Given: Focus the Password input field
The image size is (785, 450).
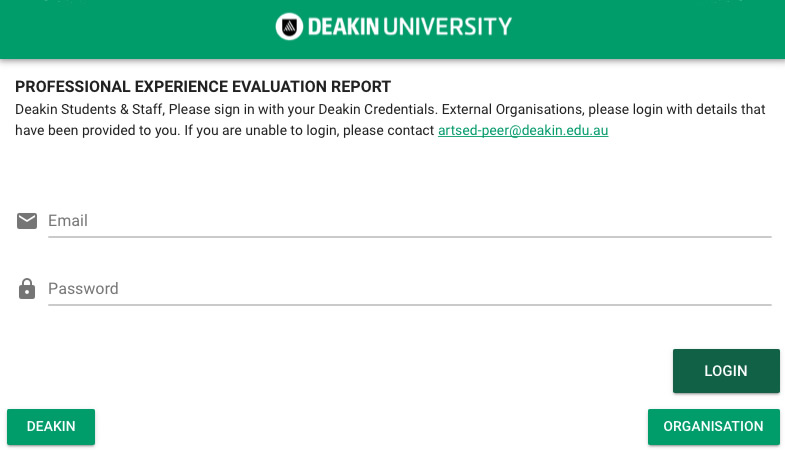Looking at the screenshot, I should [x=410, y=289].
